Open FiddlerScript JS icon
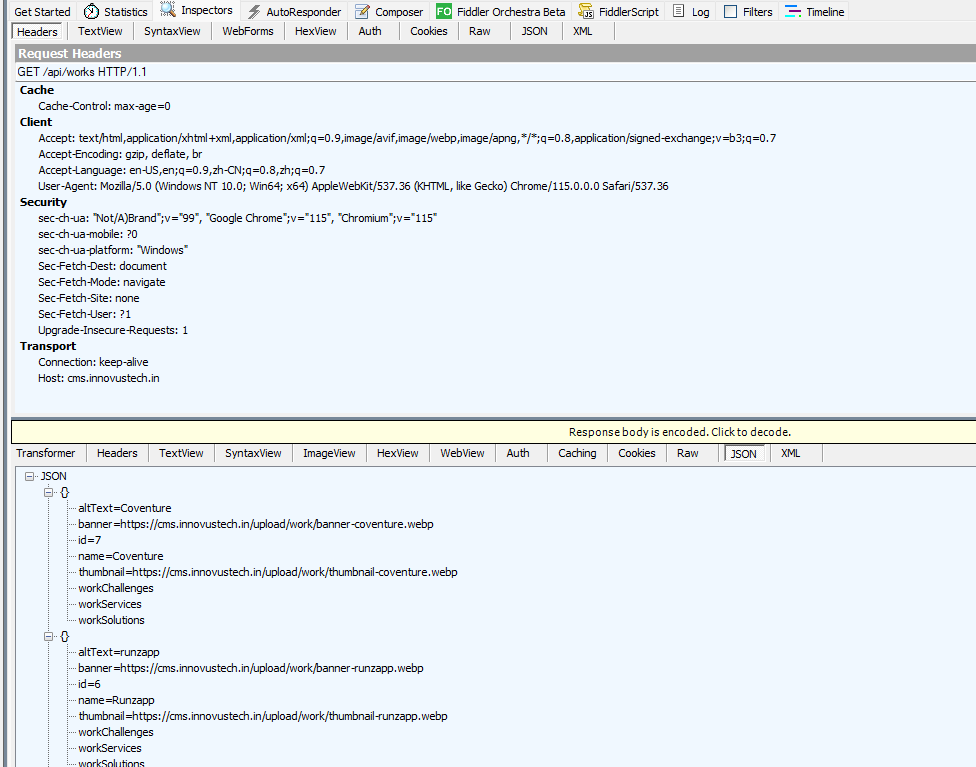976x767 pixels. (x=586, y=11)
